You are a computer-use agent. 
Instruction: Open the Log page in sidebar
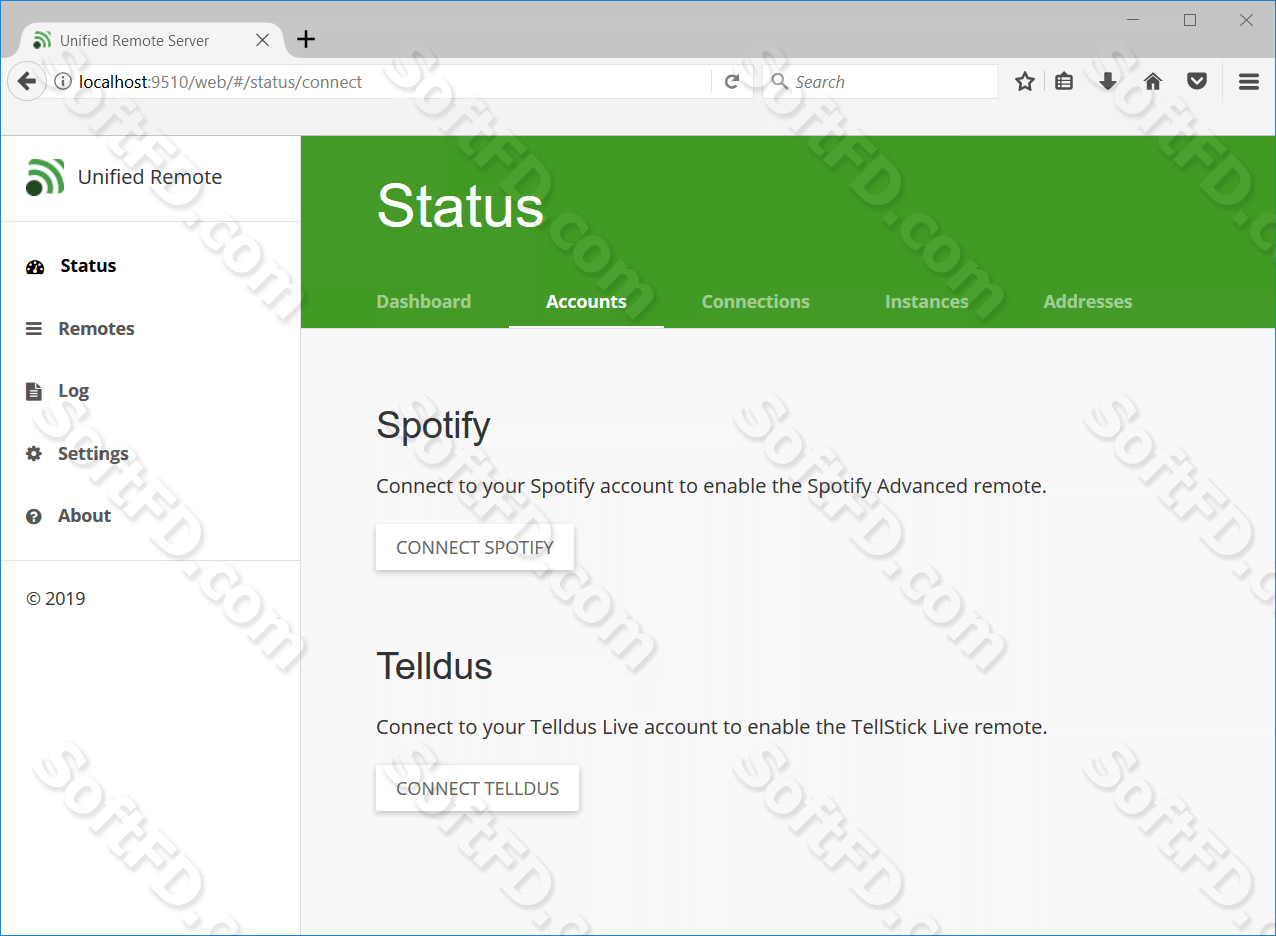pos(73,391)
